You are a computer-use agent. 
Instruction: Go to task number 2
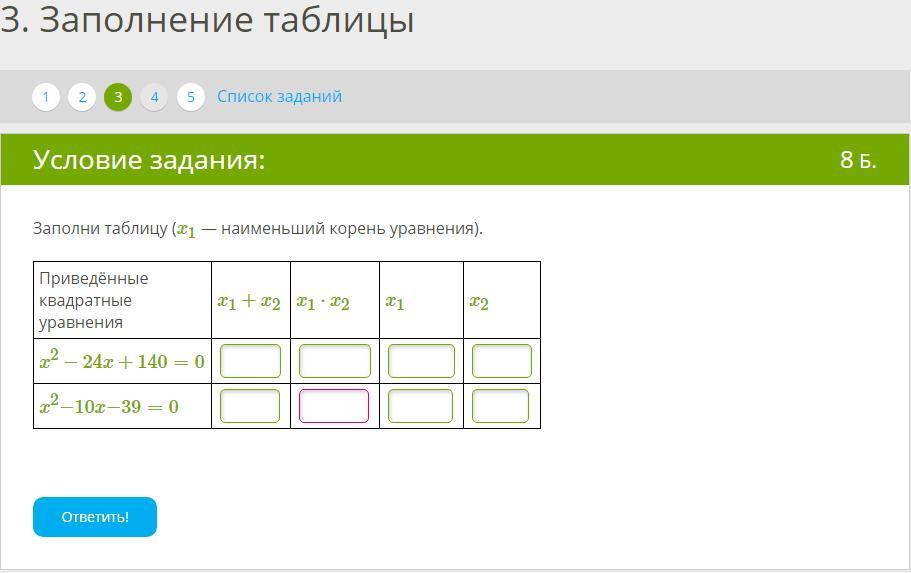pyautogui.click(x=82, y=97)
